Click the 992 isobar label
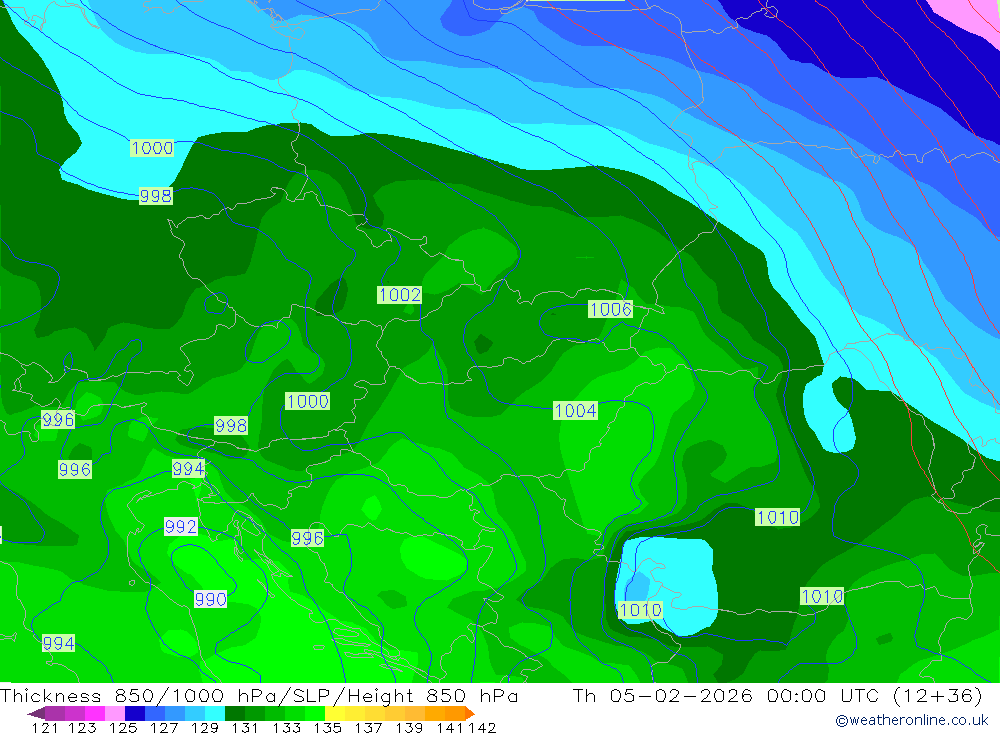The width and height of the screenshot is (1000, 733). 180,526
